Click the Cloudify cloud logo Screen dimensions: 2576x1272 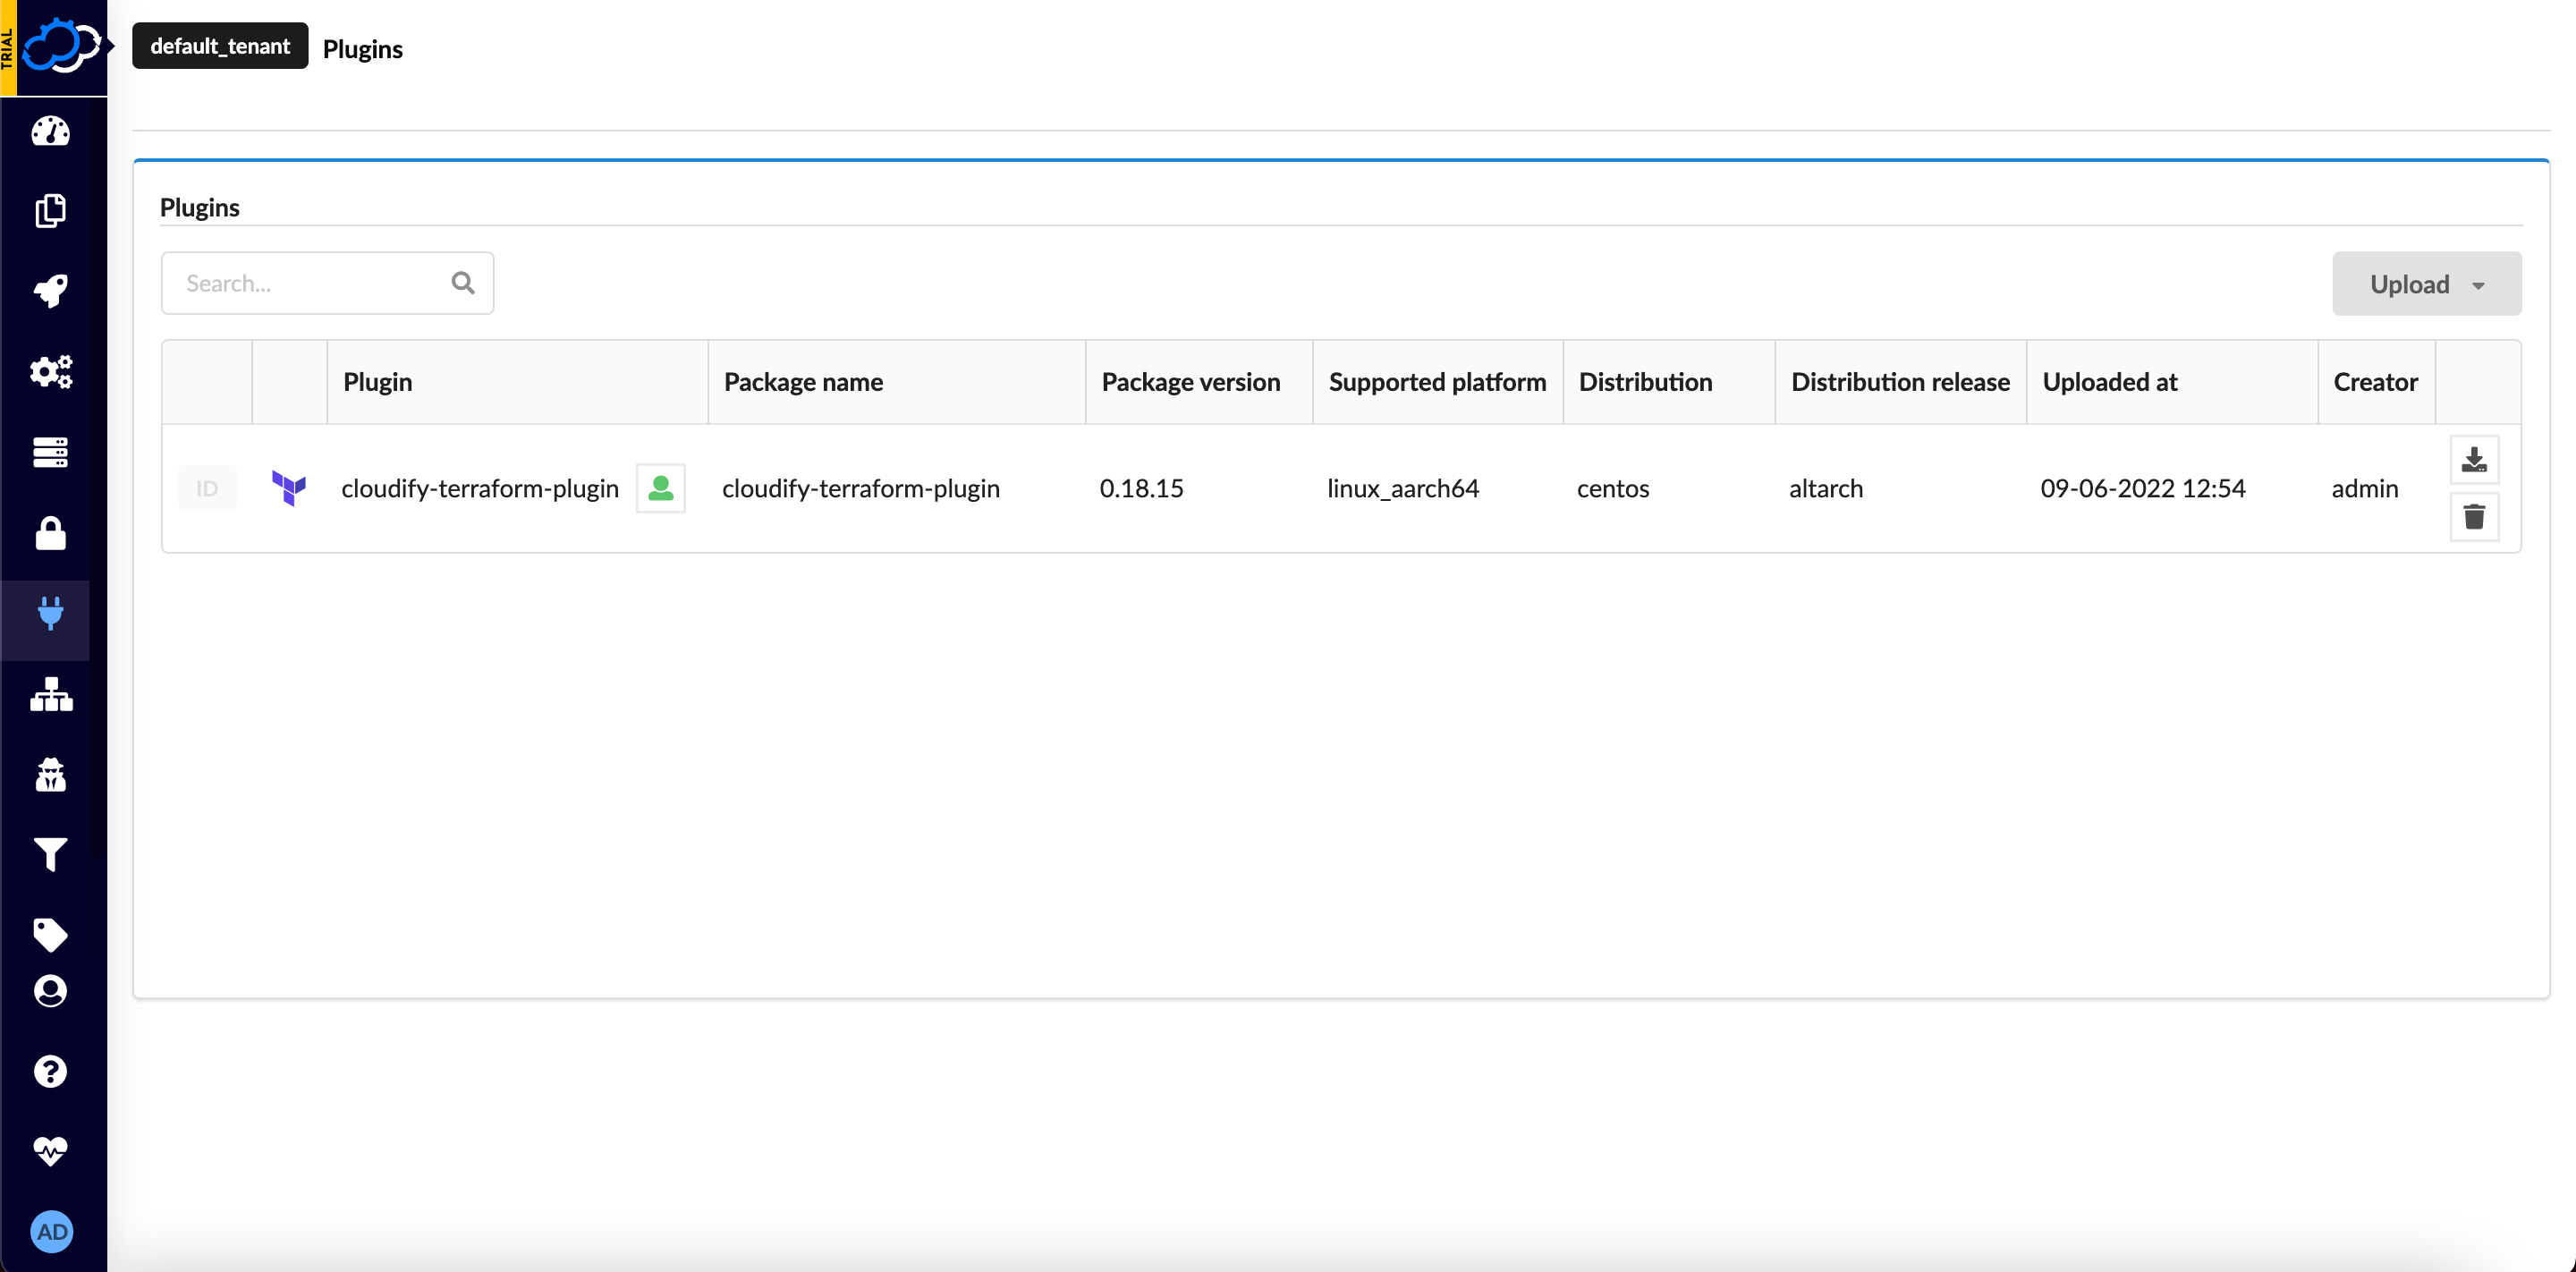tap(62, 46)
